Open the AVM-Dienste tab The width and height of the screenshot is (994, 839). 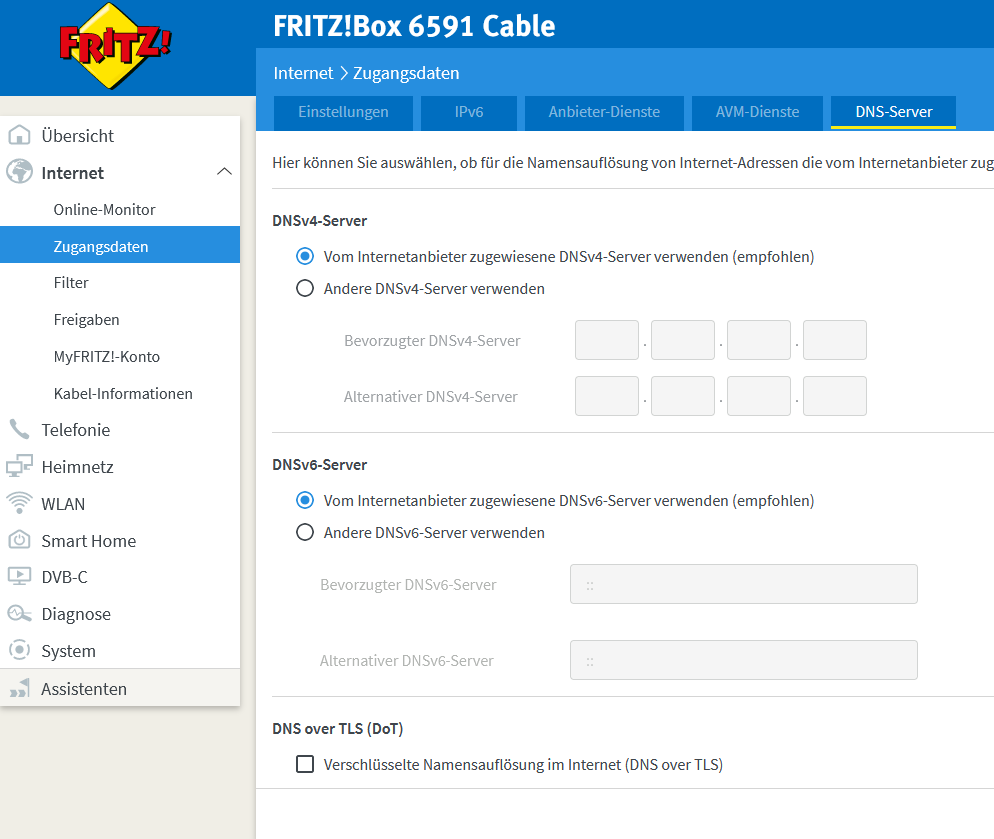point(757,112)
